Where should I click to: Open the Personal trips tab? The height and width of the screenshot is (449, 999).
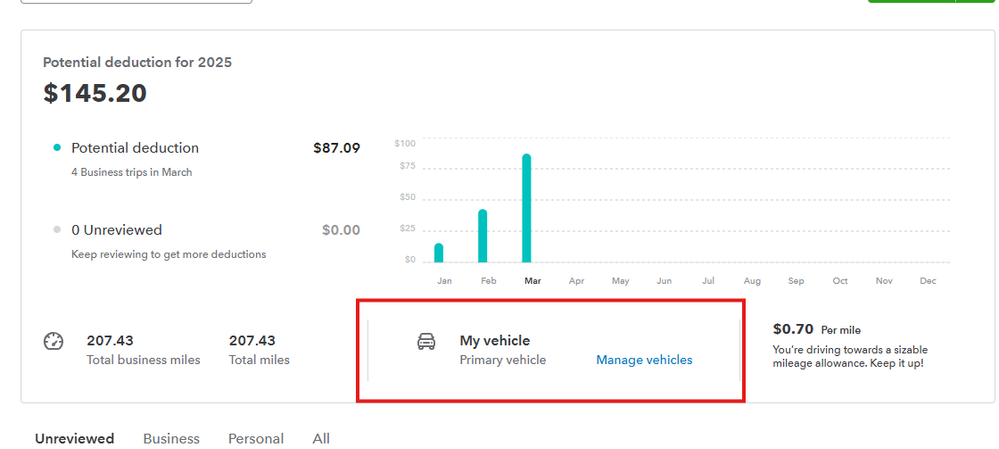tap(256, 438)
